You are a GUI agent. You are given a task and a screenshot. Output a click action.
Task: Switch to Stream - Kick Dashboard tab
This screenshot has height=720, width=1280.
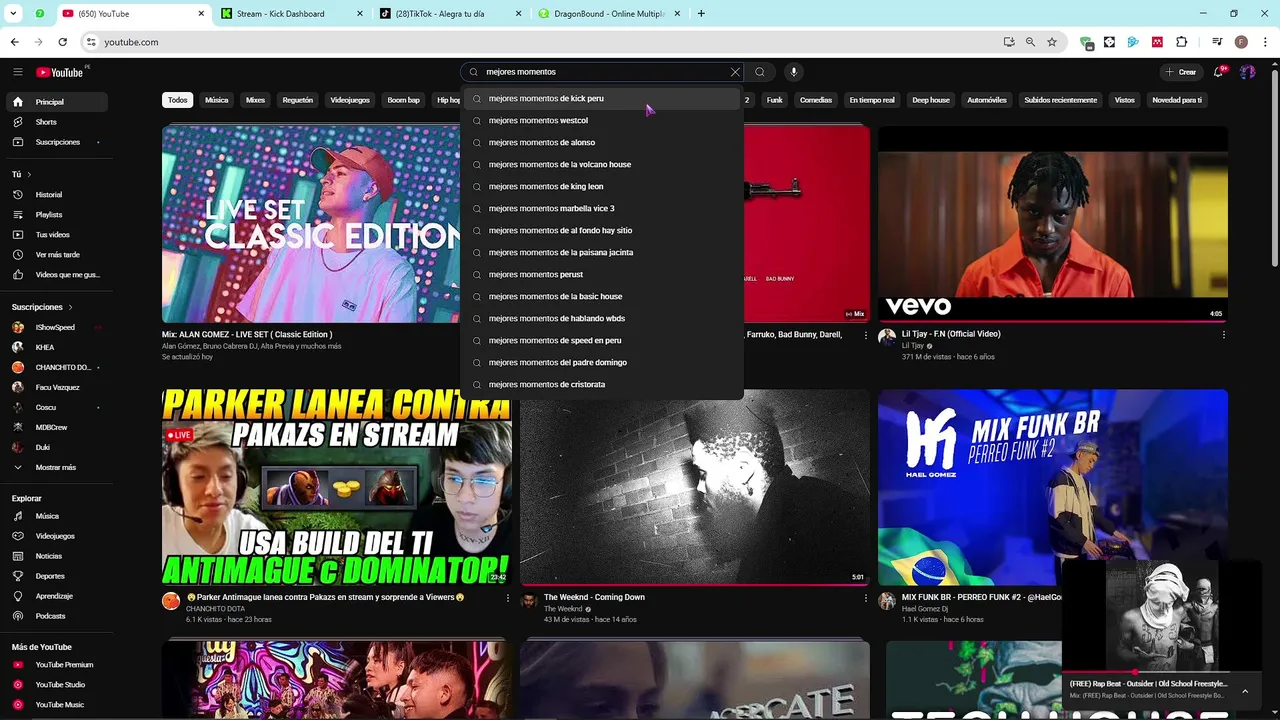290,14
